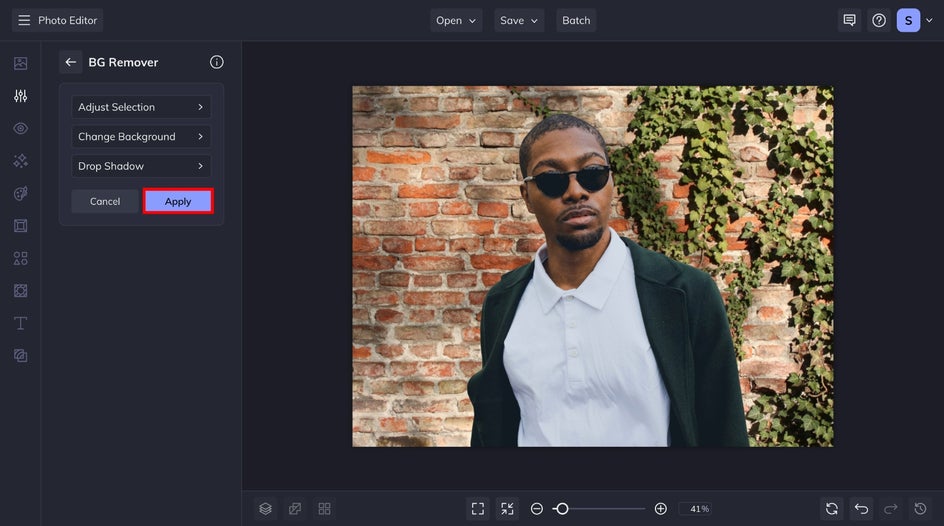Open the History clock icon
Viewport: 944px width, 526px height.
coord(920,509)
